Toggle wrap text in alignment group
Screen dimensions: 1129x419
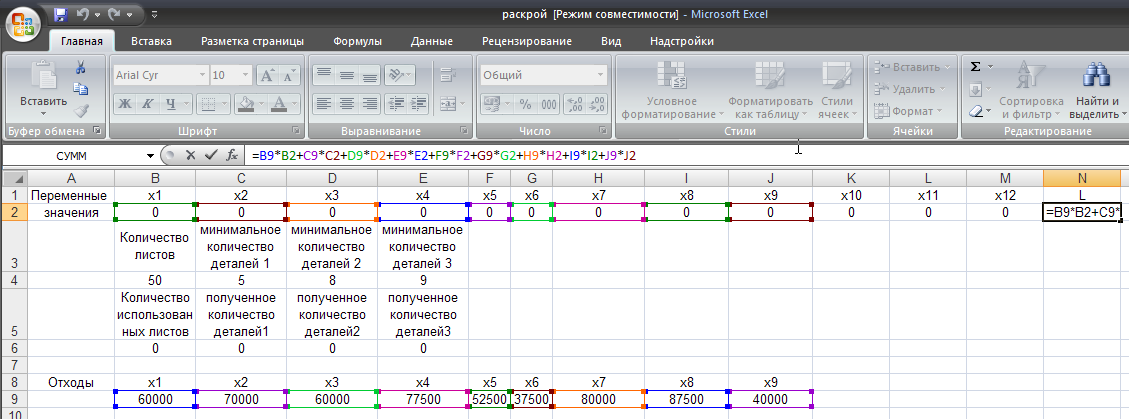449,75
